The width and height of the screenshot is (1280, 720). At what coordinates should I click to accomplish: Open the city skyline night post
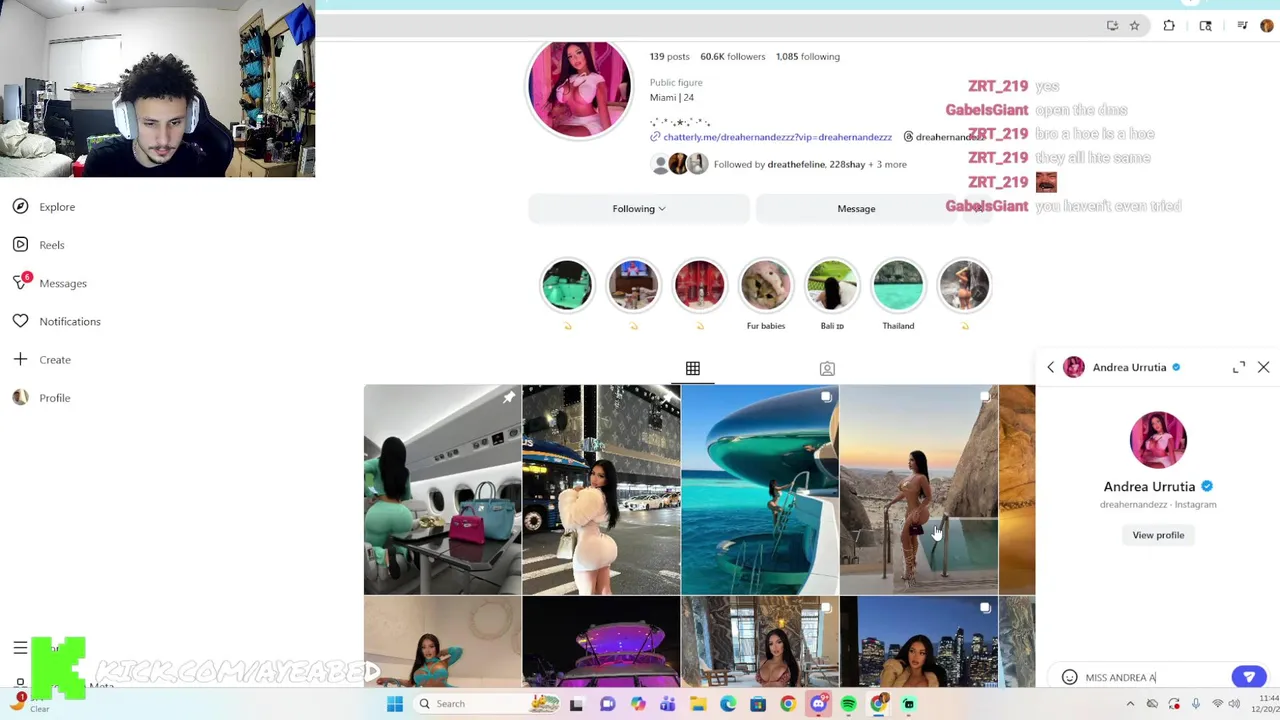click(919, 643)
